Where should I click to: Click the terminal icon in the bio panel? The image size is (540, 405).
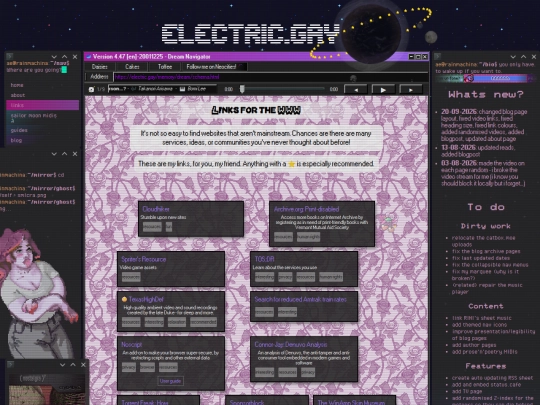click(438, 56)
